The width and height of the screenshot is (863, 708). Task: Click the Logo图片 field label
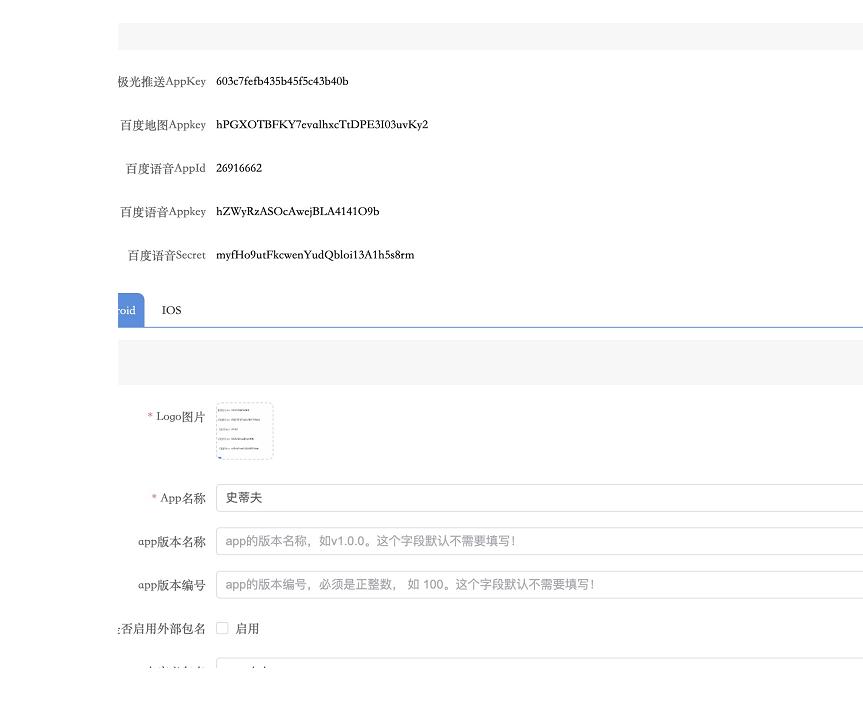coord(180,417)
